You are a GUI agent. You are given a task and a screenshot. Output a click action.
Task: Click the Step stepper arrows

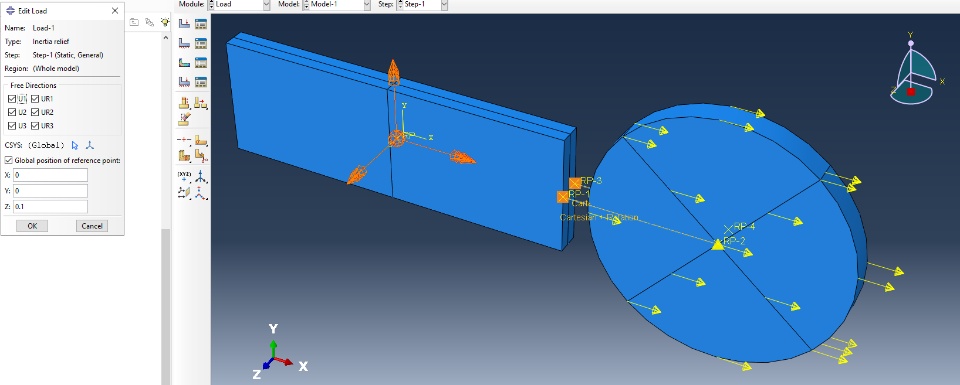click(400, 4)
